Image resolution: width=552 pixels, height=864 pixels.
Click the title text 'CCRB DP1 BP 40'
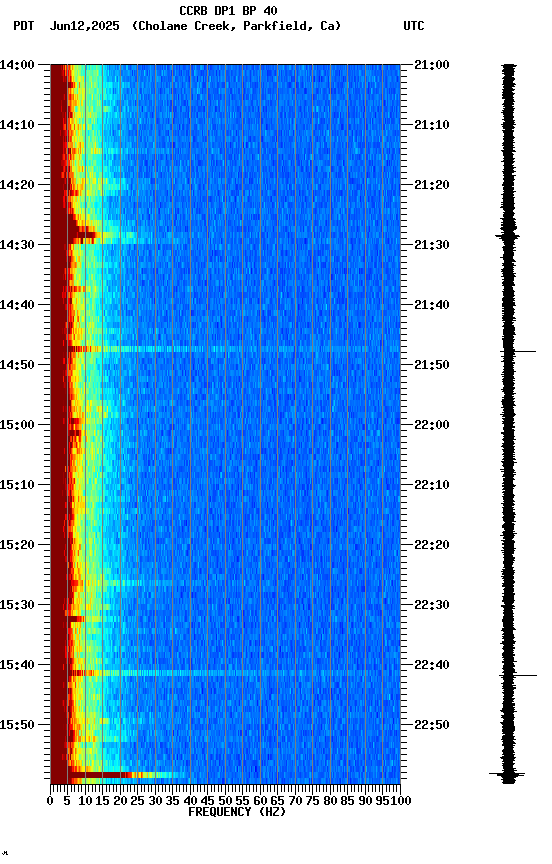point(228,10)
